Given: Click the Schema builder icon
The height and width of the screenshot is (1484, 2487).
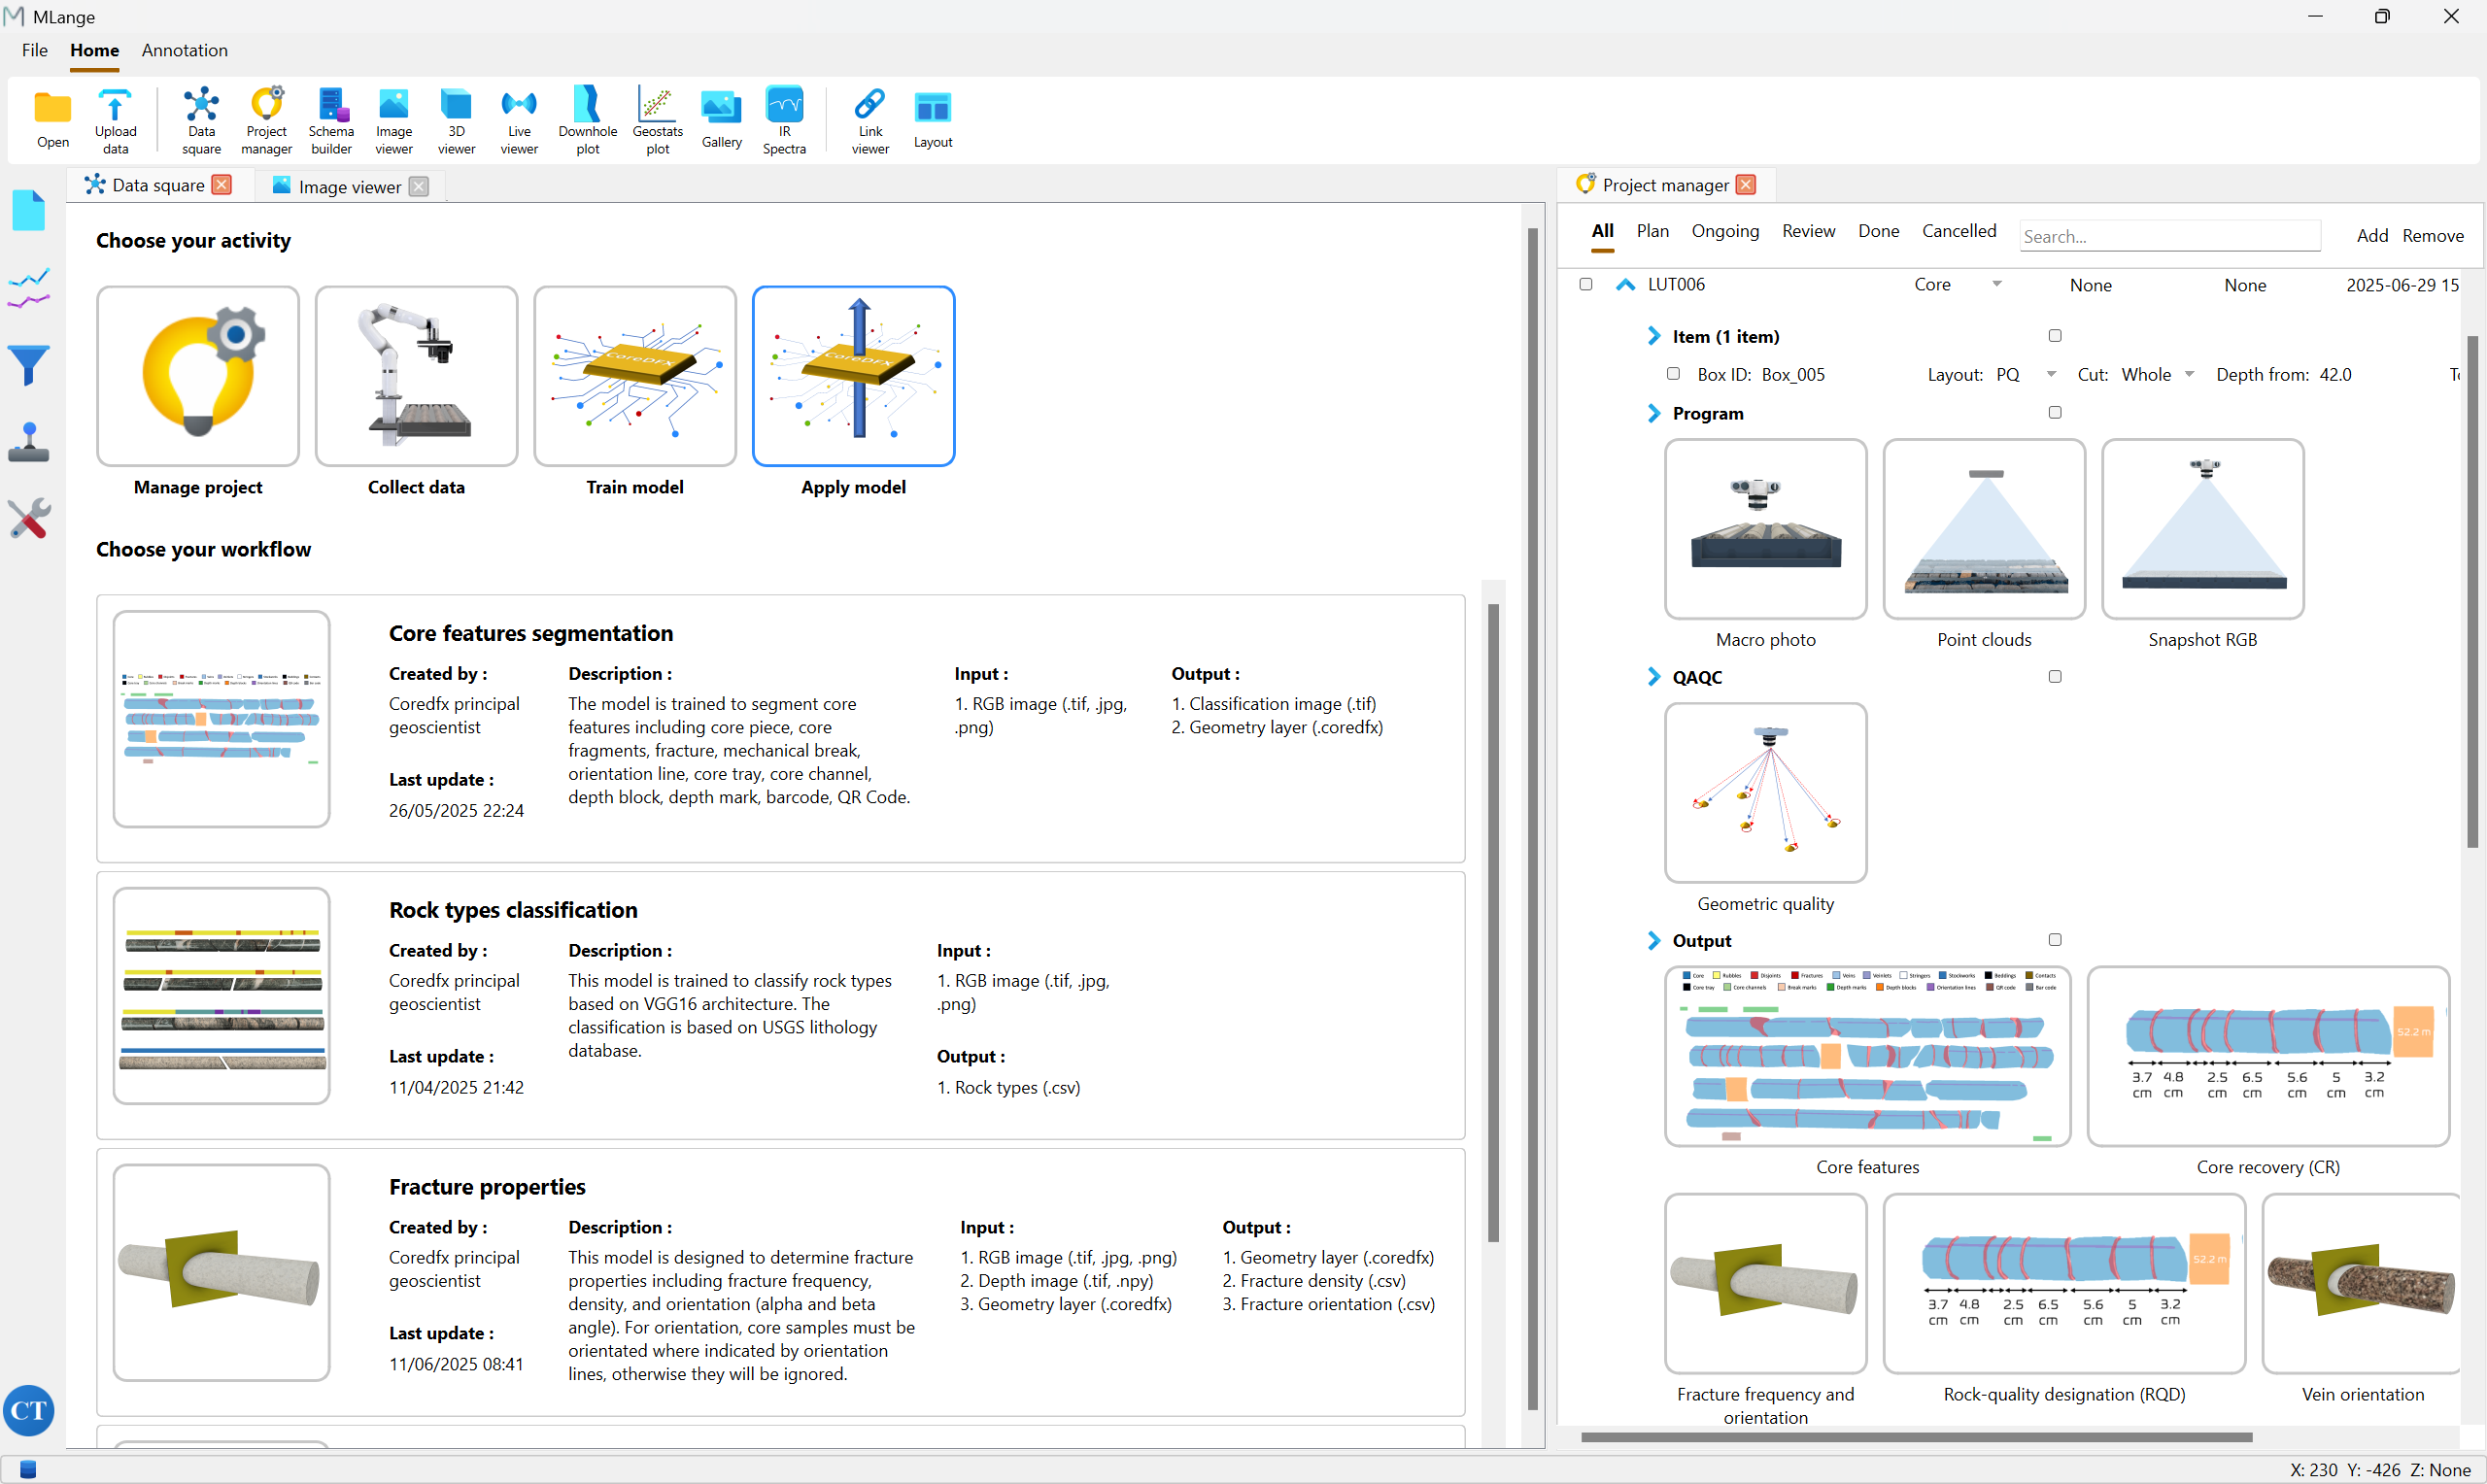Looking at the screenshot, I should 331,119.
